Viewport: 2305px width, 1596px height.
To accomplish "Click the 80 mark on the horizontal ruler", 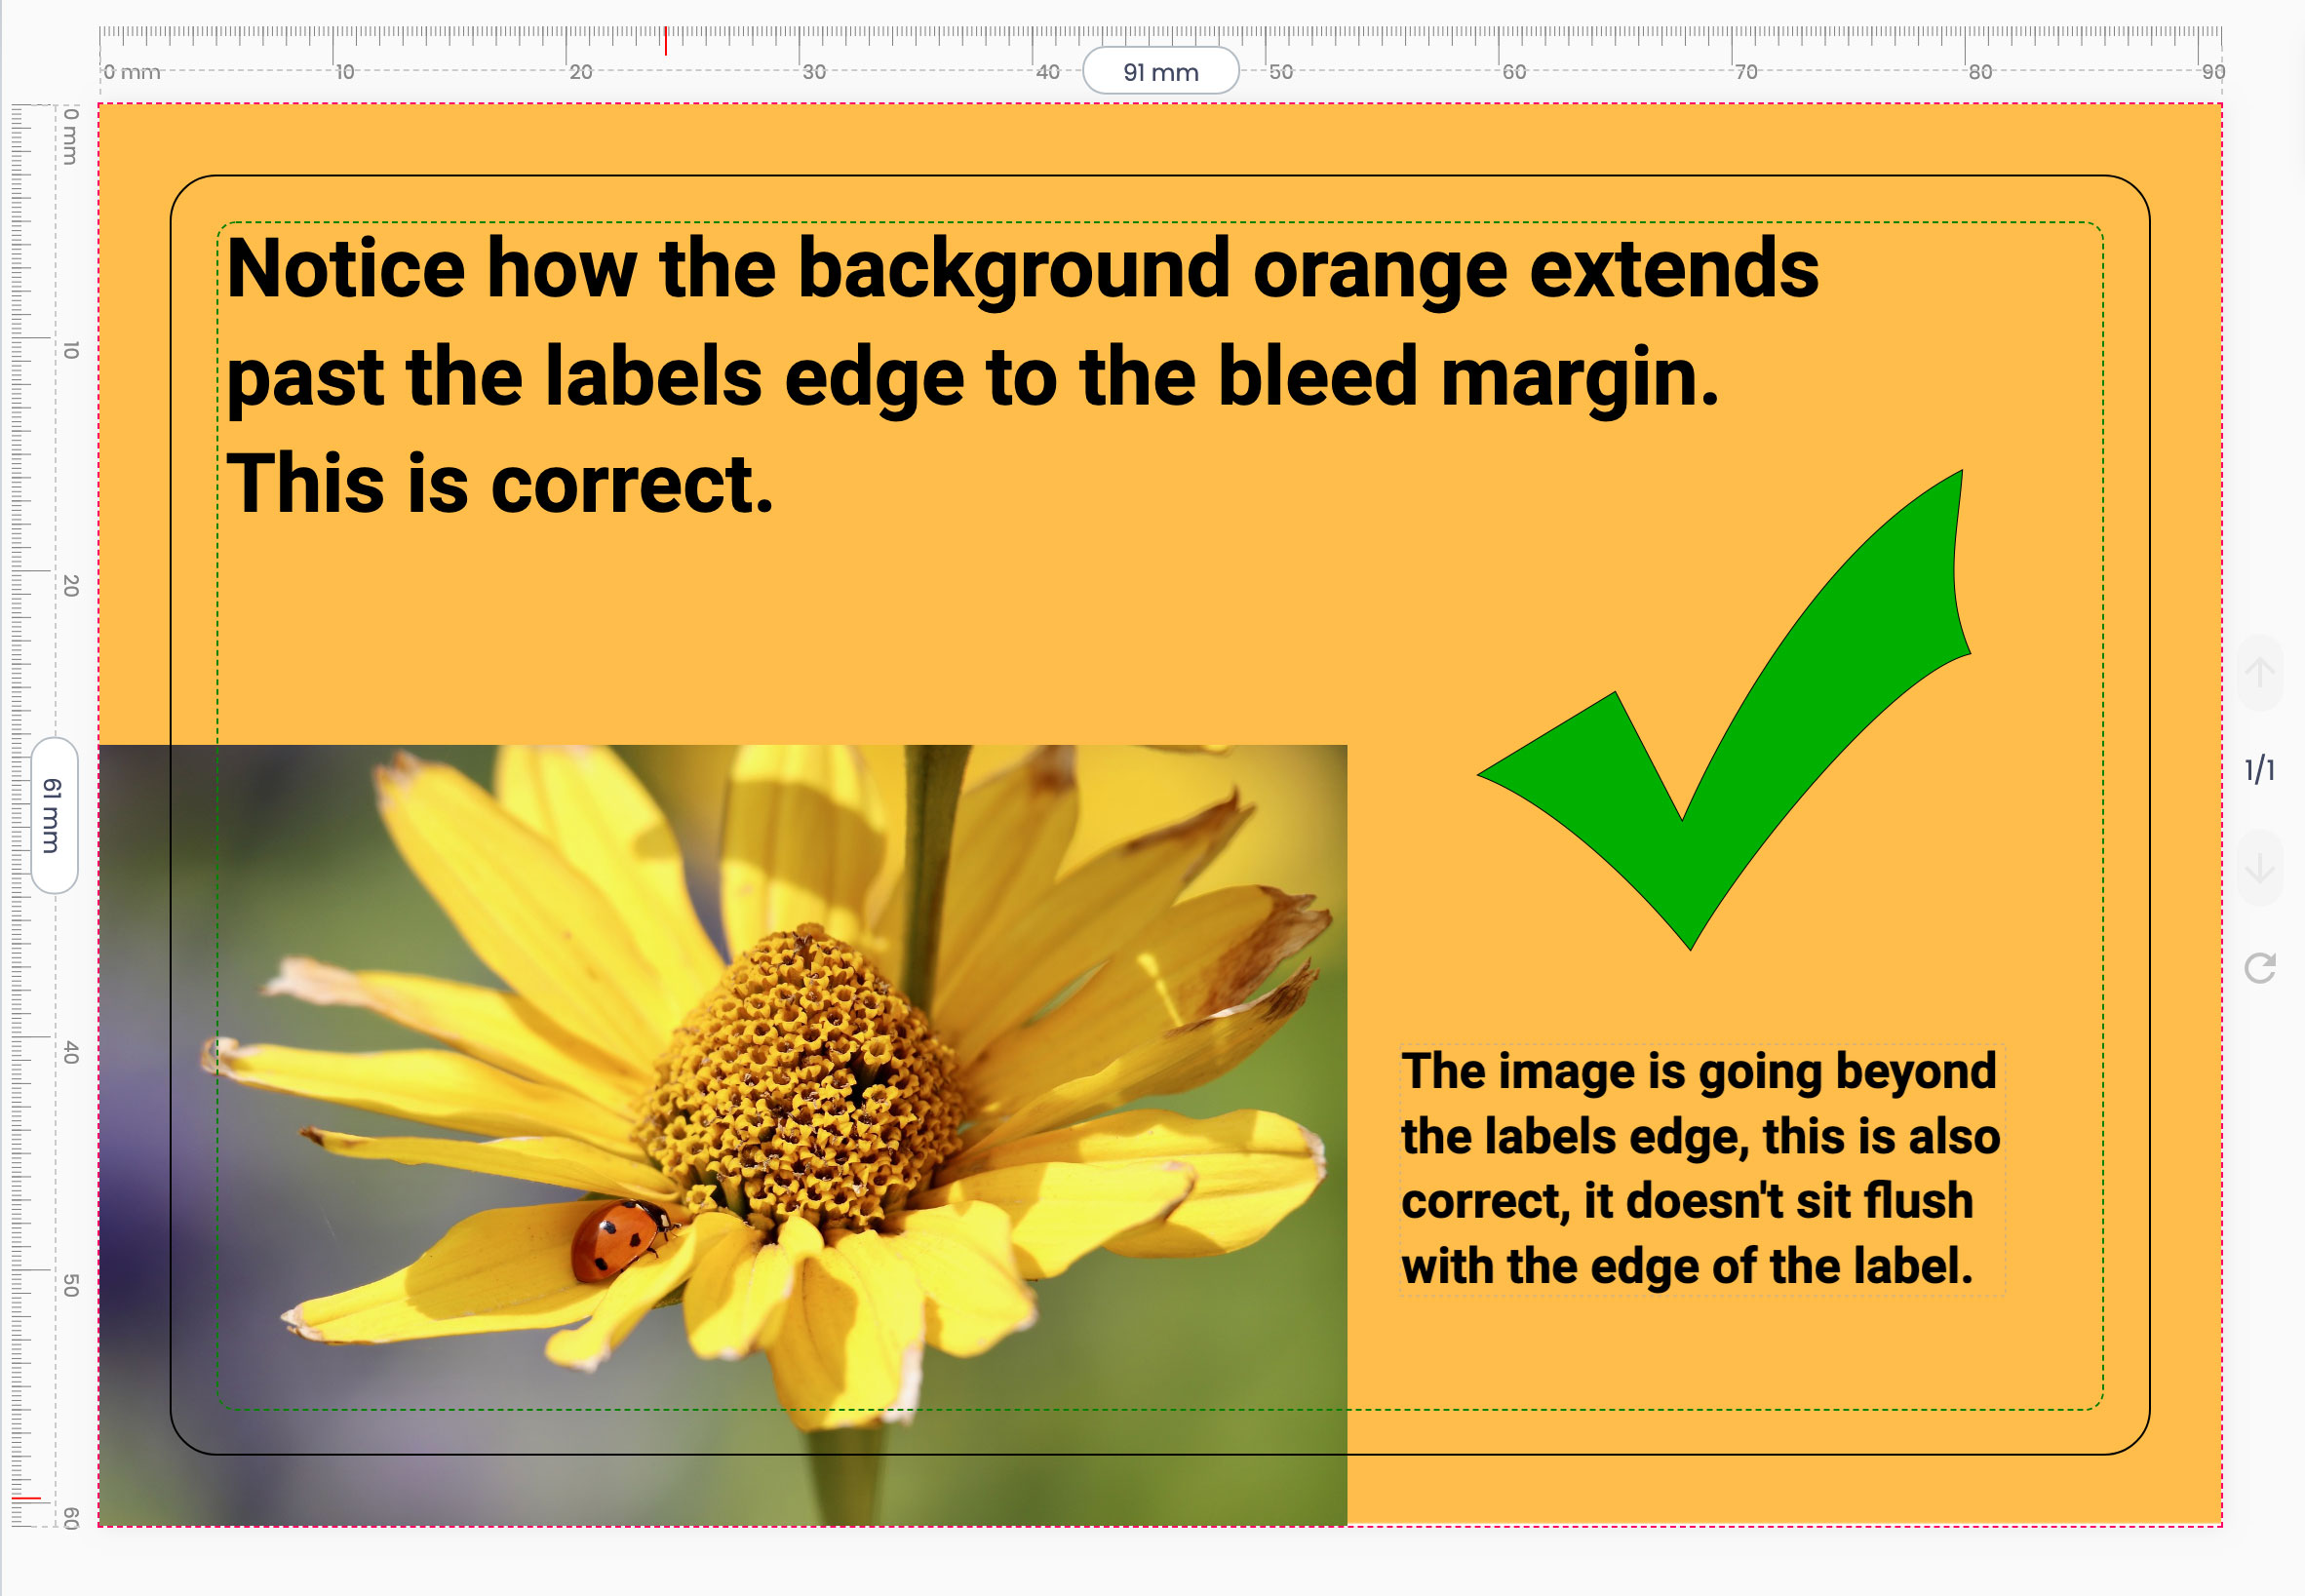I will pyautogui.click(x=1980, y=72).
